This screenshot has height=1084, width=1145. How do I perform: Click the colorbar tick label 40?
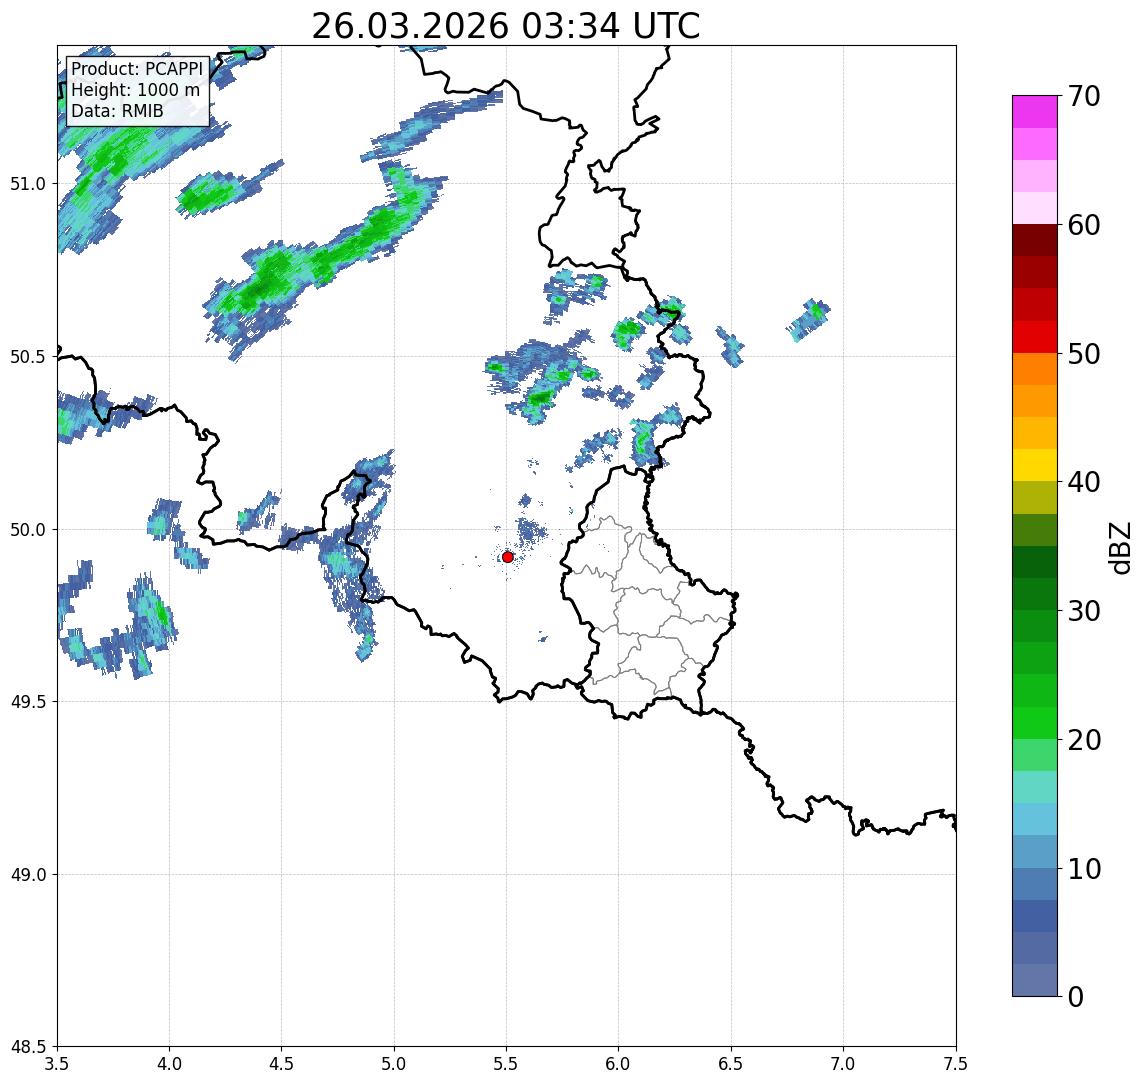tap(1084, 482)
